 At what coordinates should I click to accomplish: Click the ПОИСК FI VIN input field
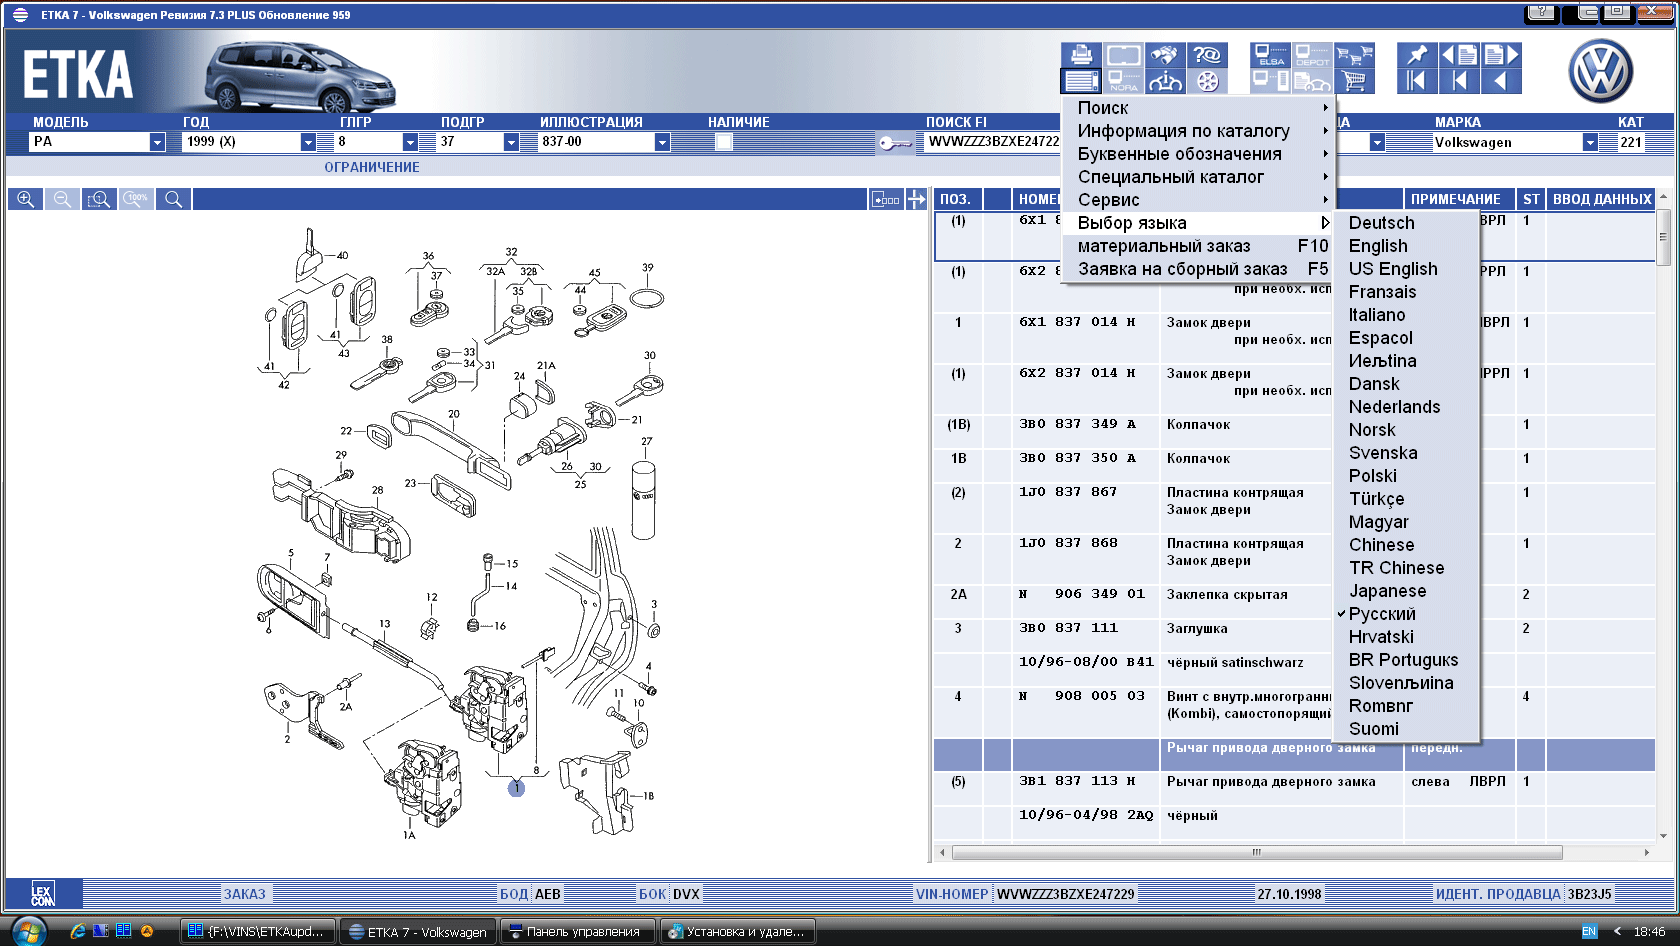point(991,142)
